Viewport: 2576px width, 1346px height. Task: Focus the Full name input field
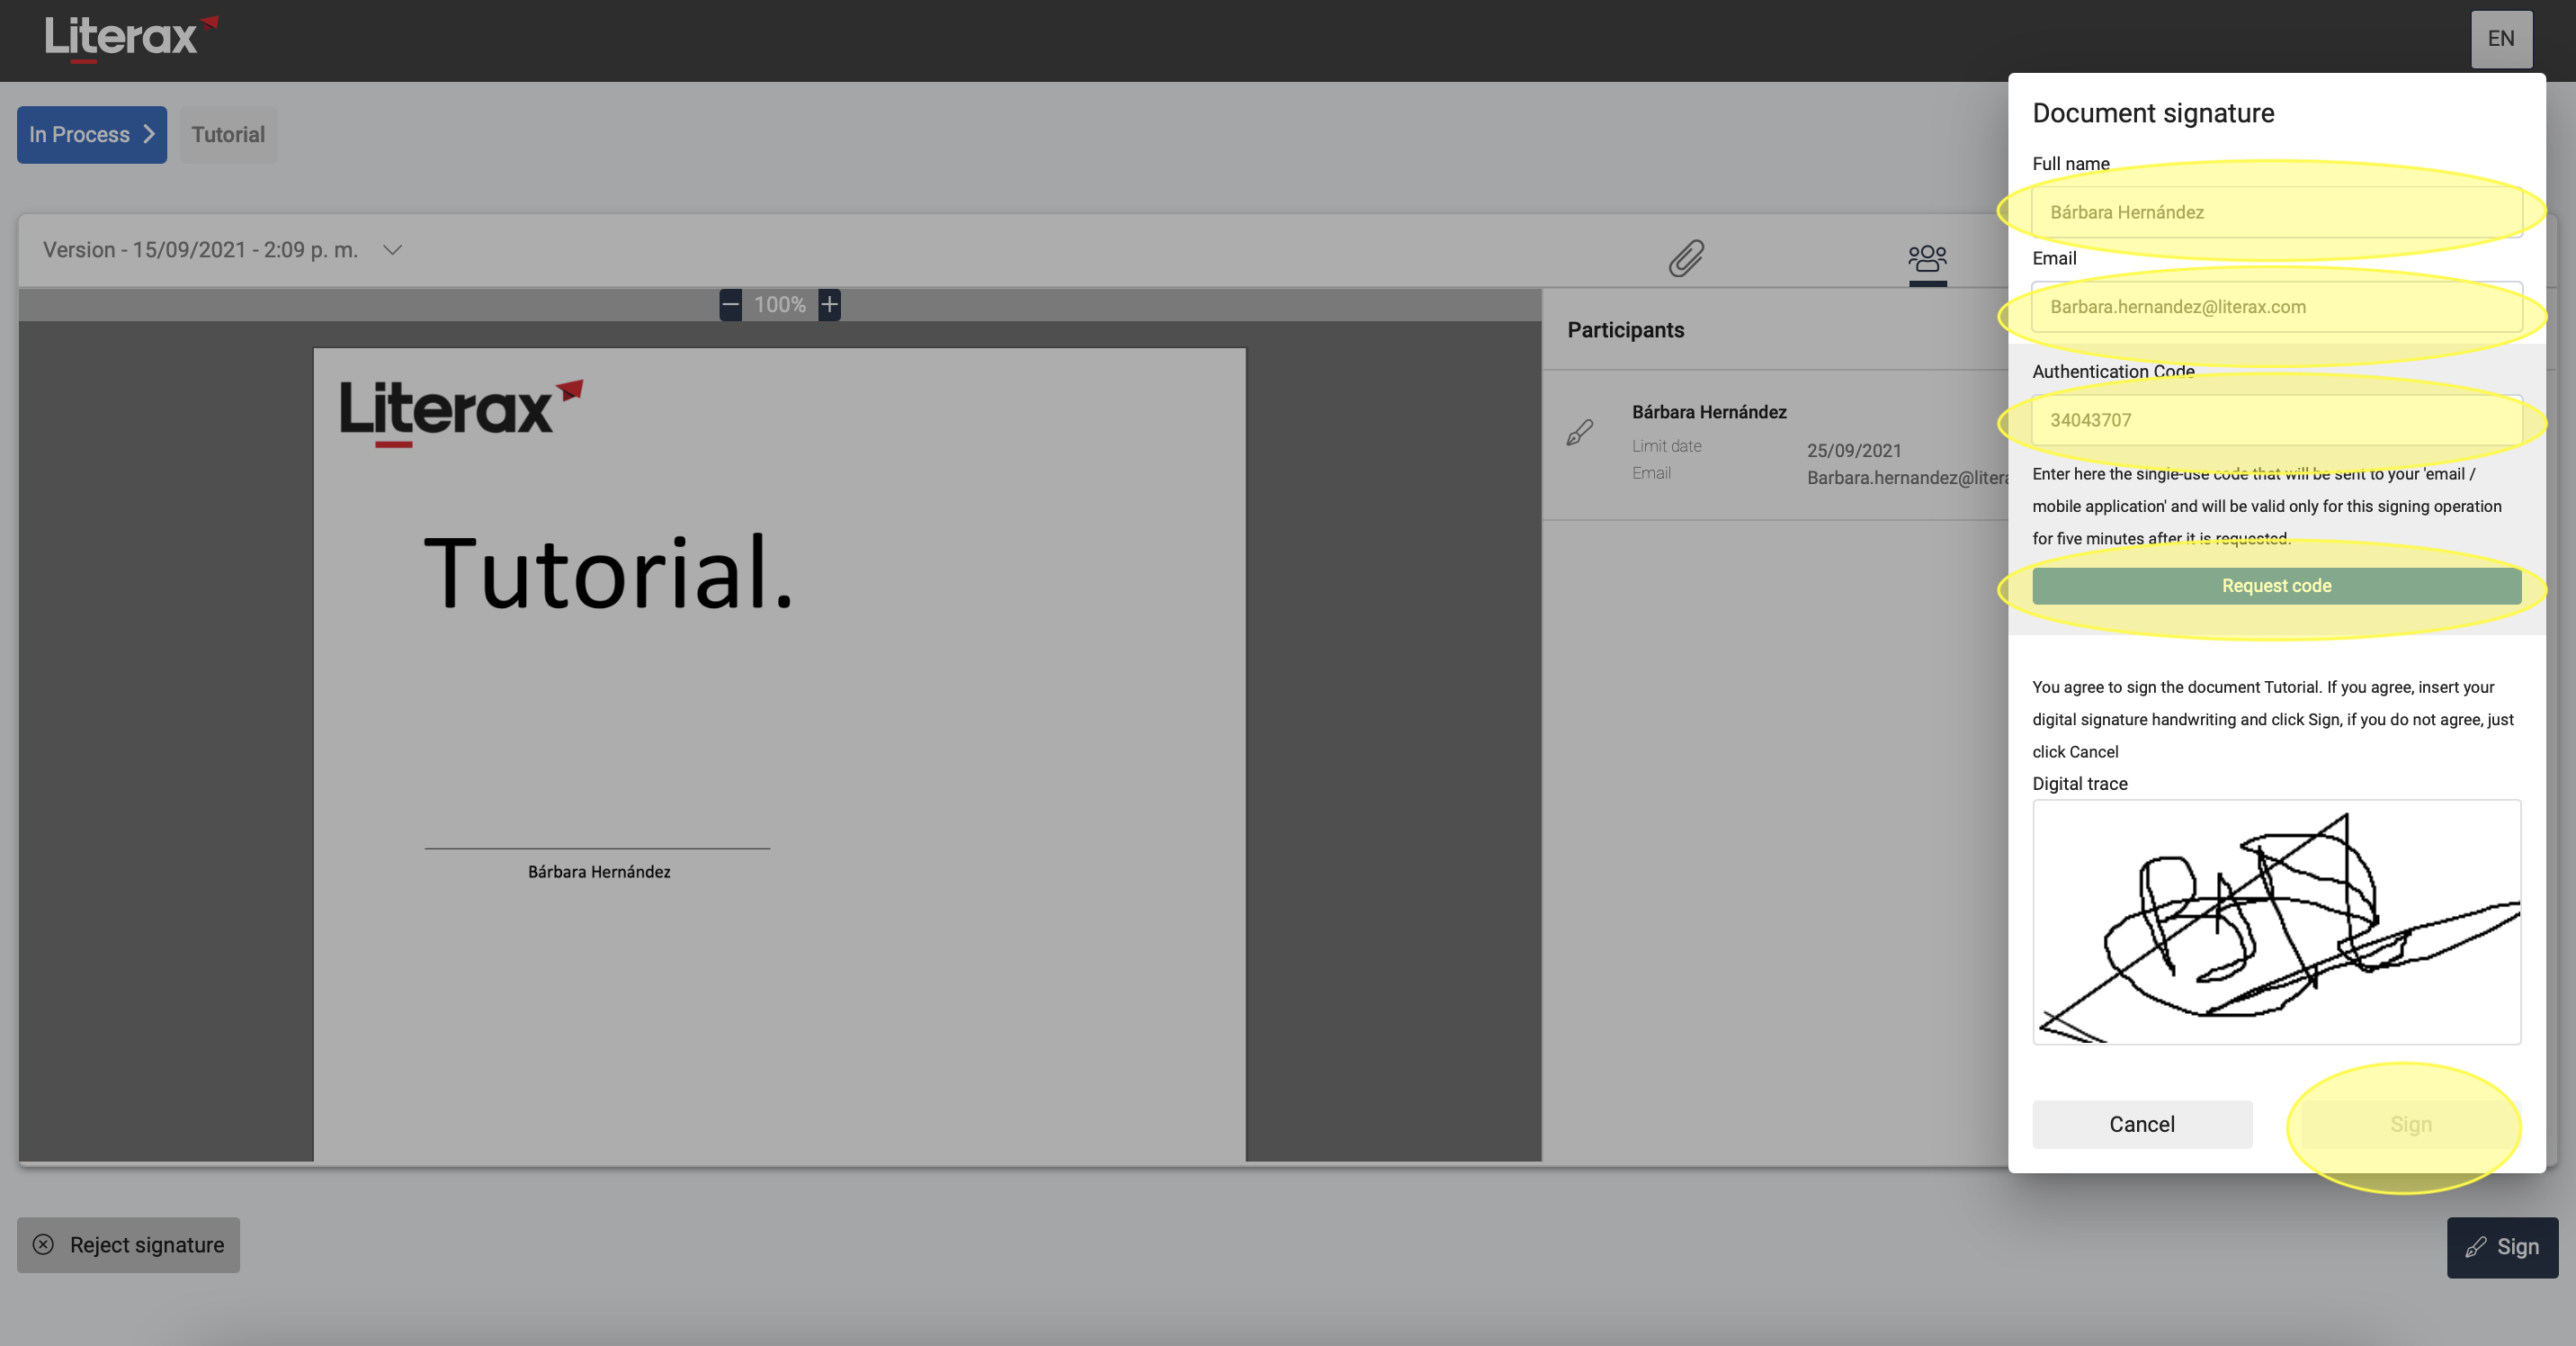[2276, 212]
